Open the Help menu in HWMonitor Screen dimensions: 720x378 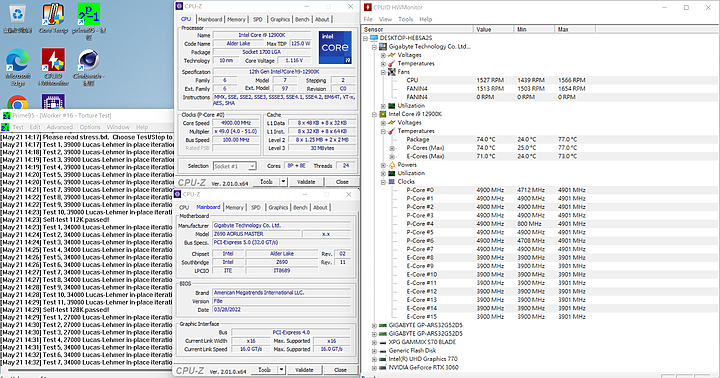(x=426, y=19)
